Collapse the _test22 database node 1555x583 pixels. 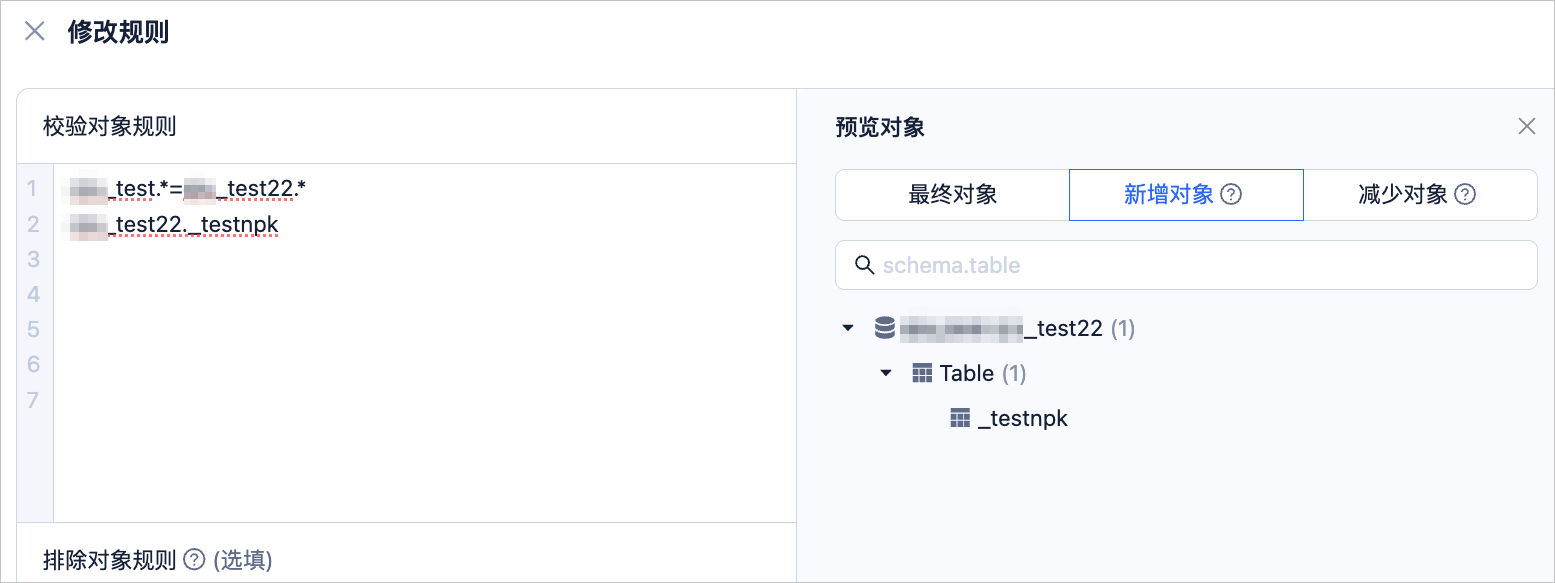point(849,328)
